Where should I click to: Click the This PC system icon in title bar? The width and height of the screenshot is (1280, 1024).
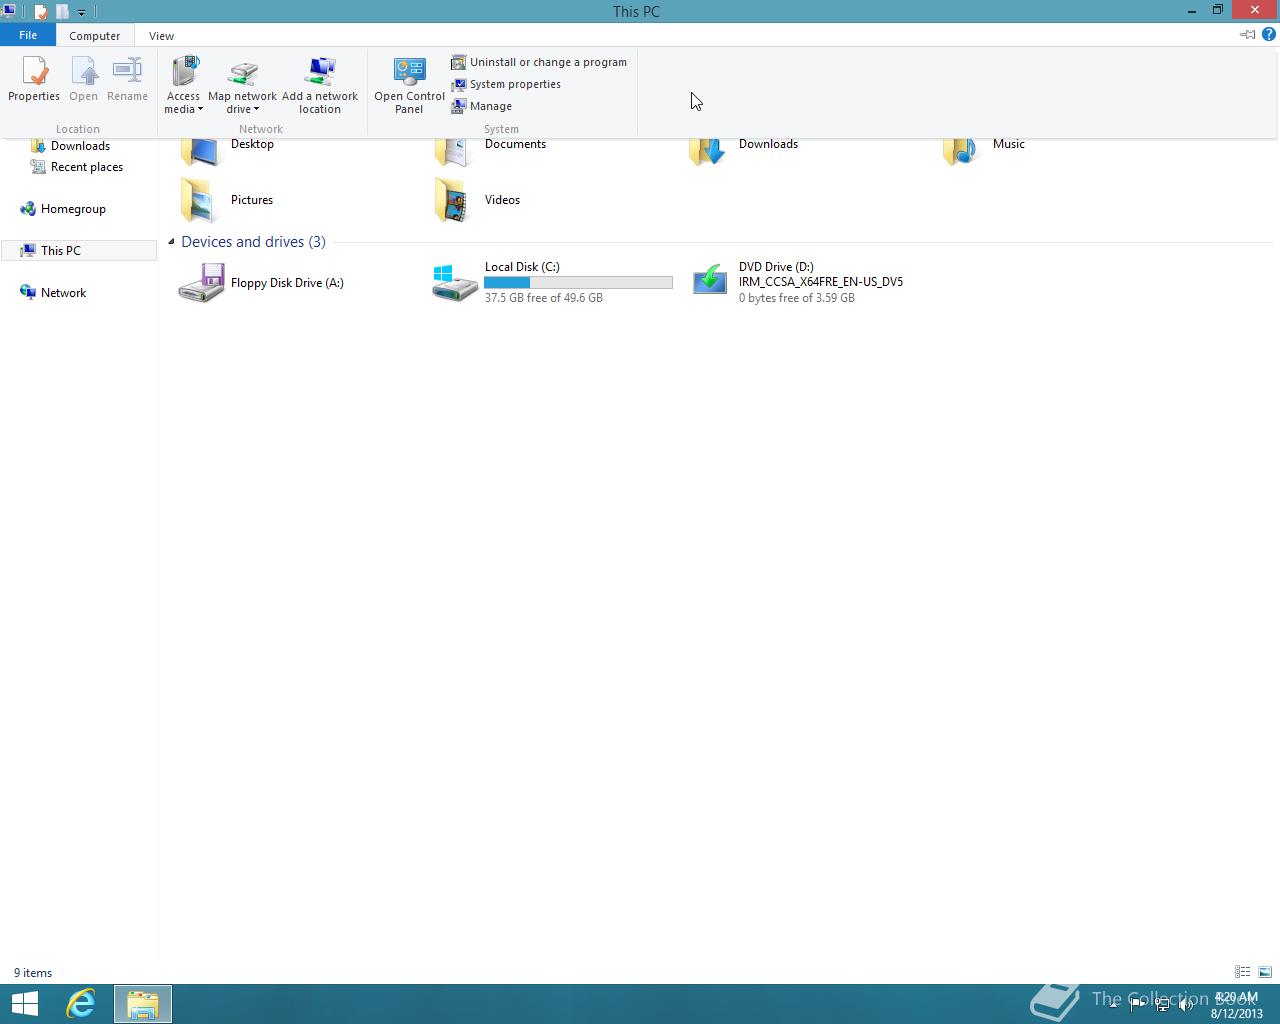9,11
